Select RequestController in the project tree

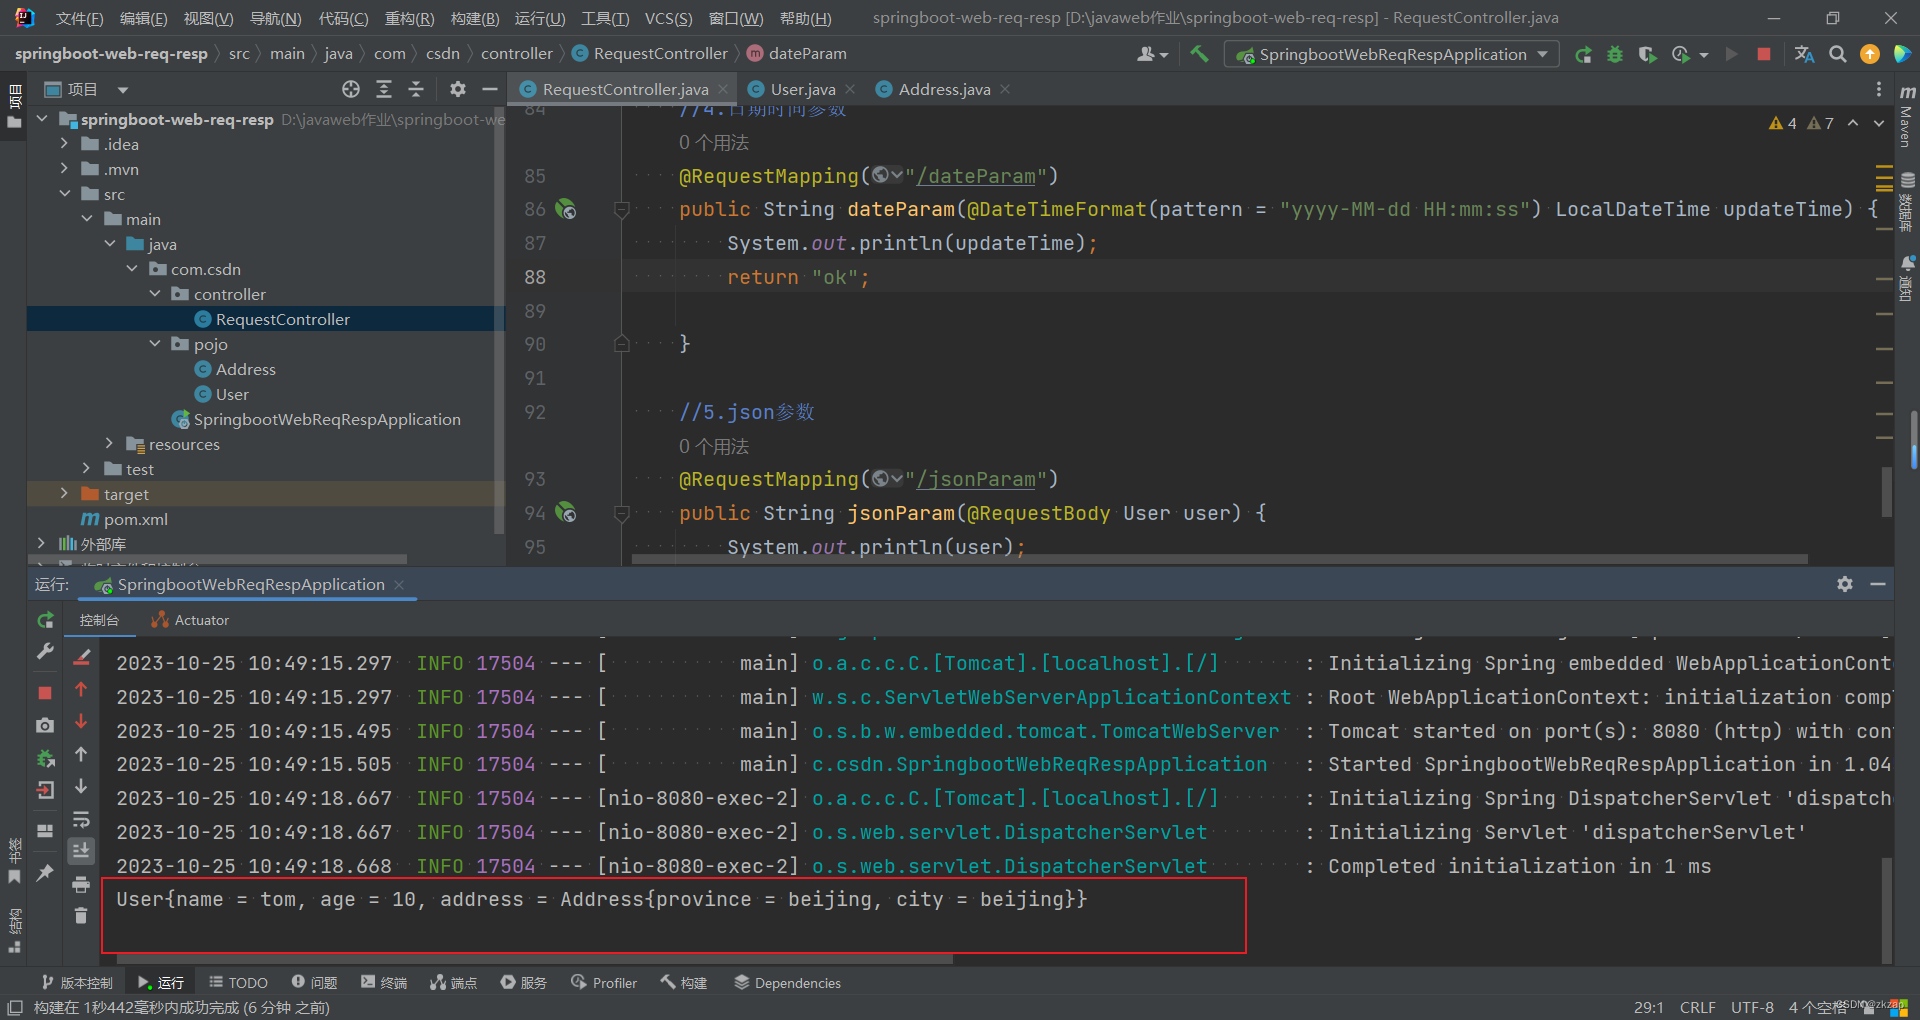pos(282,319)
